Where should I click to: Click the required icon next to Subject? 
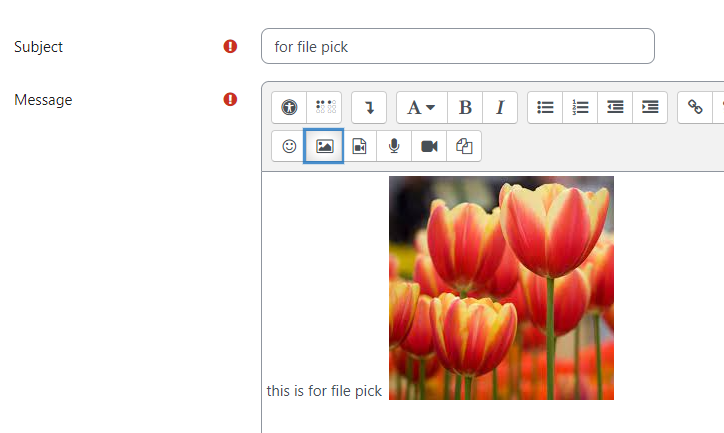[230, 46]
